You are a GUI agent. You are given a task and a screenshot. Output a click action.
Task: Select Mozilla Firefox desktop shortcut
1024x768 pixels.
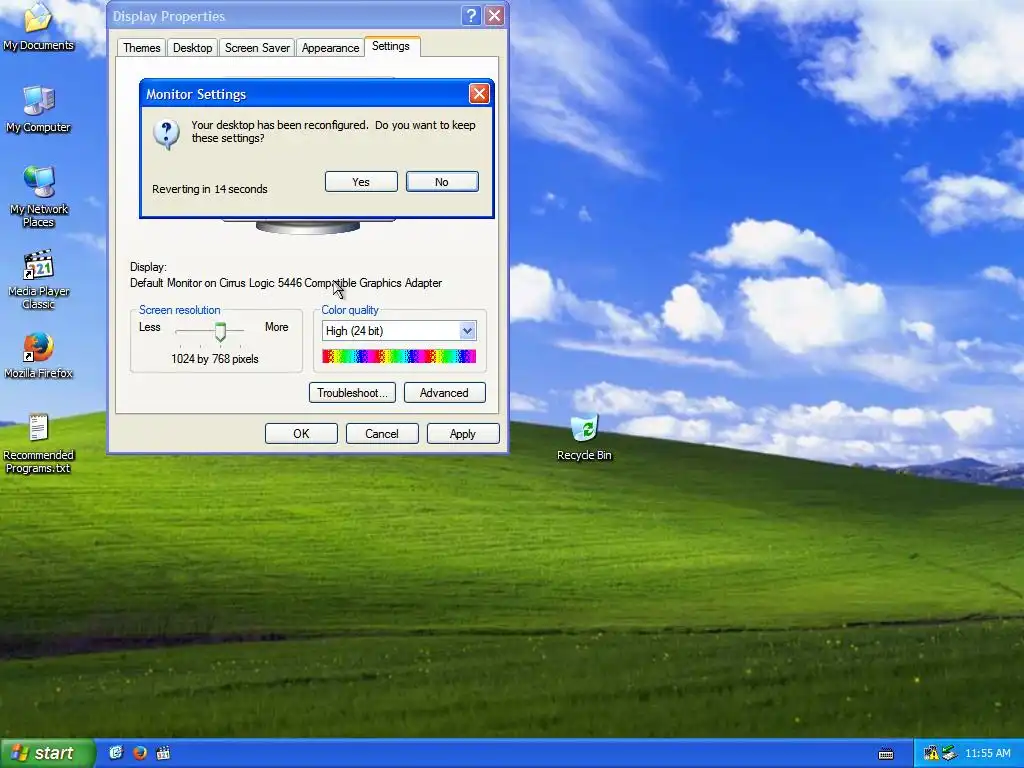pos(38,355)
